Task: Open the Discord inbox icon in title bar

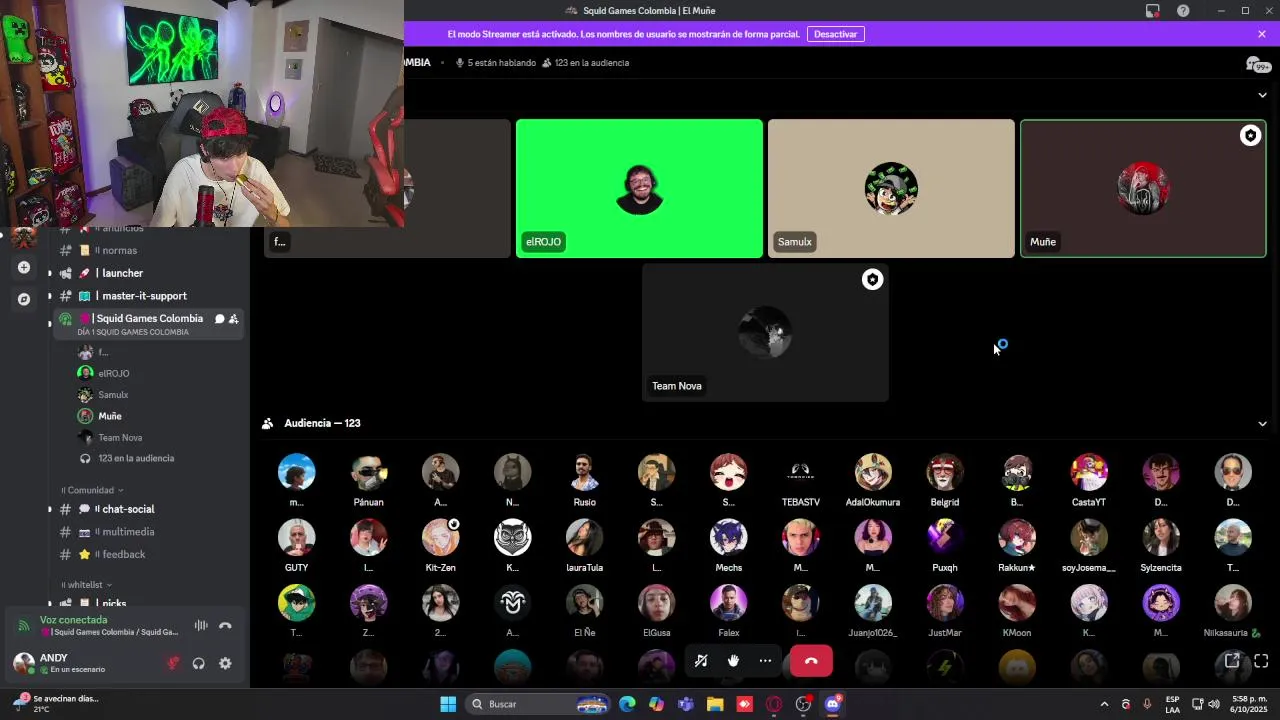Action: click(x=1152, y=11)
